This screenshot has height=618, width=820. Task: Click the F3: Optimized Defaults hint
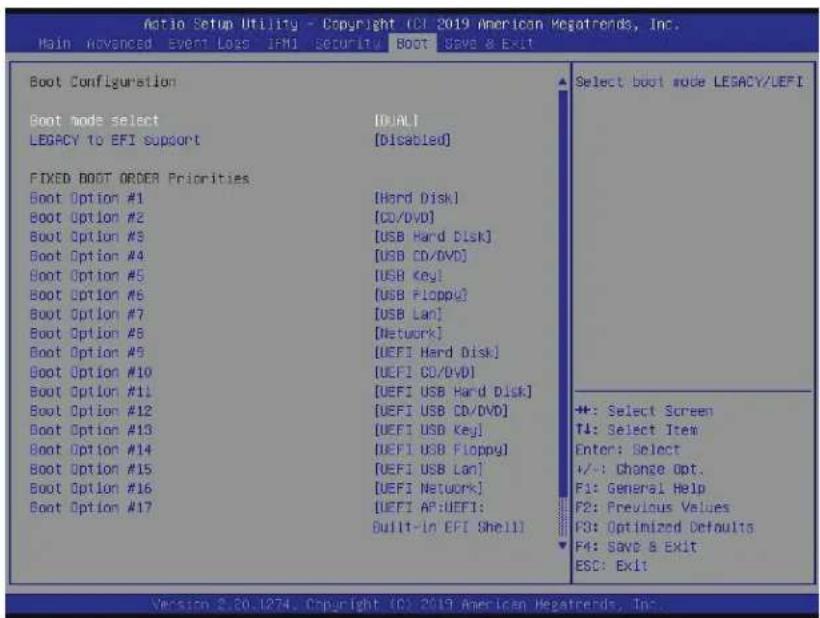coord(664,527)
